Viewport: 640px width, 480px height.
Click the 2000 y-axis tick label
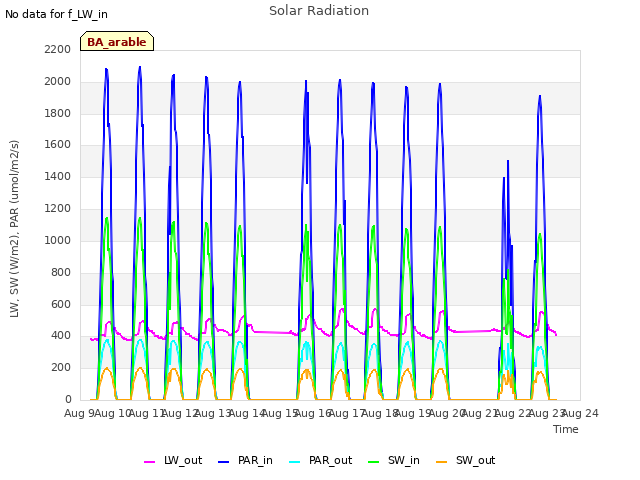(x=58, y=81)
